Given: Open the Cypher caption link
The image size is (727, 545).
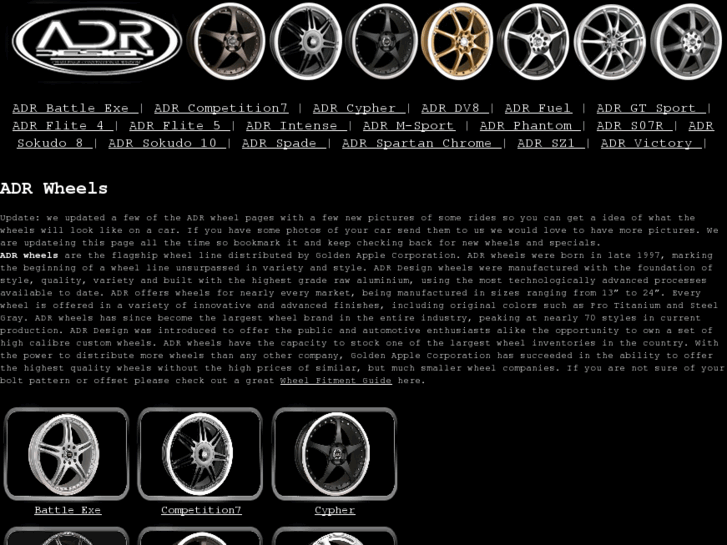Looking at the screenshot, I should [335, 510].
